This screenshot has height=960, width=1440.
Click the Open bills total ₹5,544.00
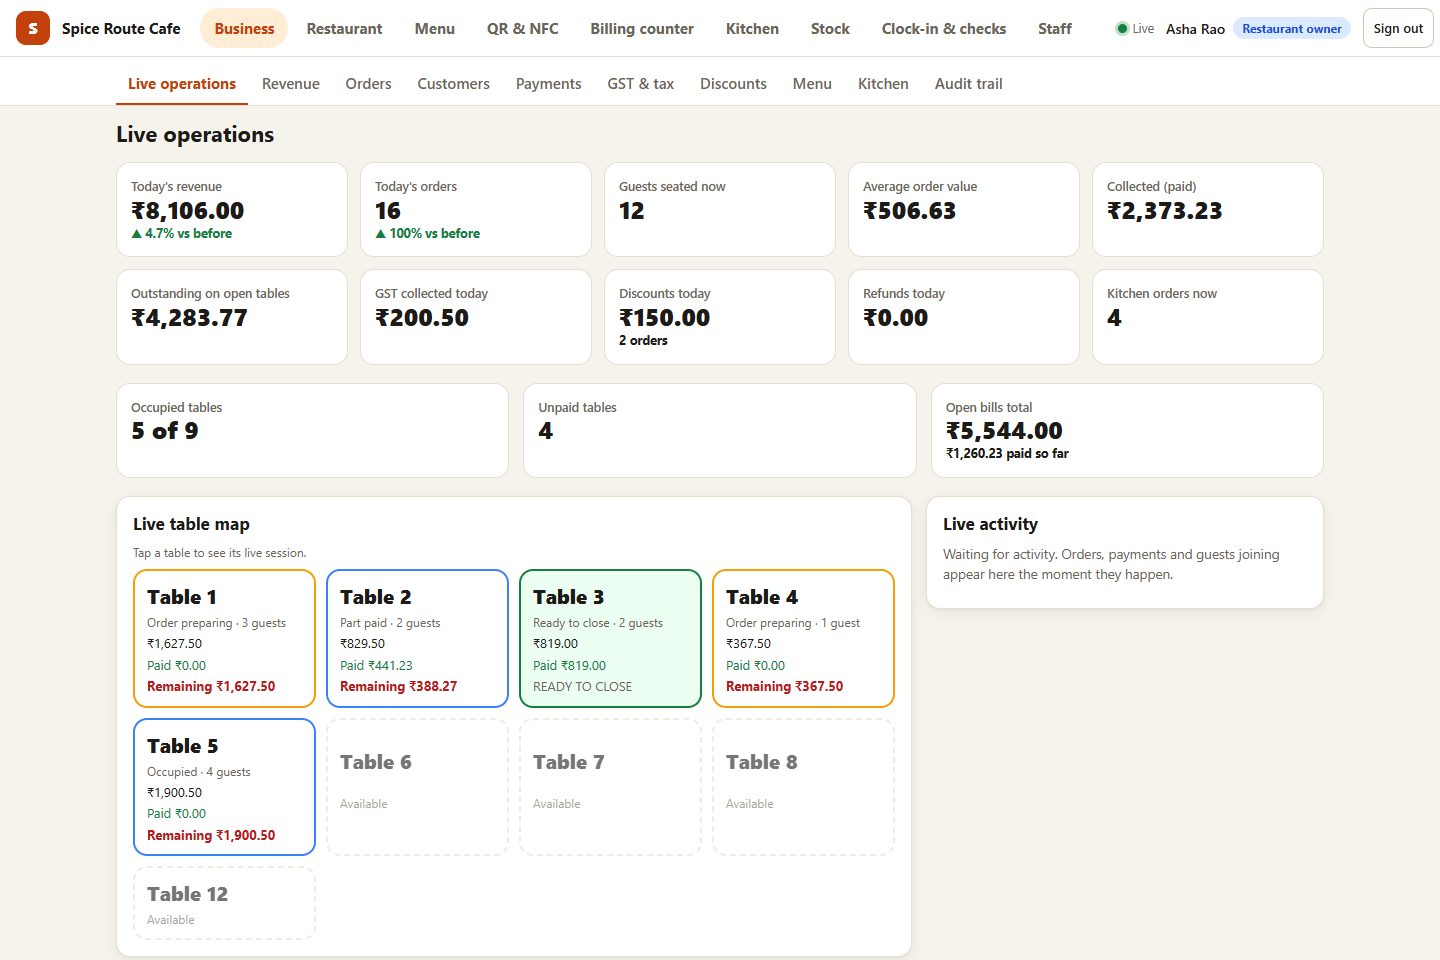pos(1004,431)
